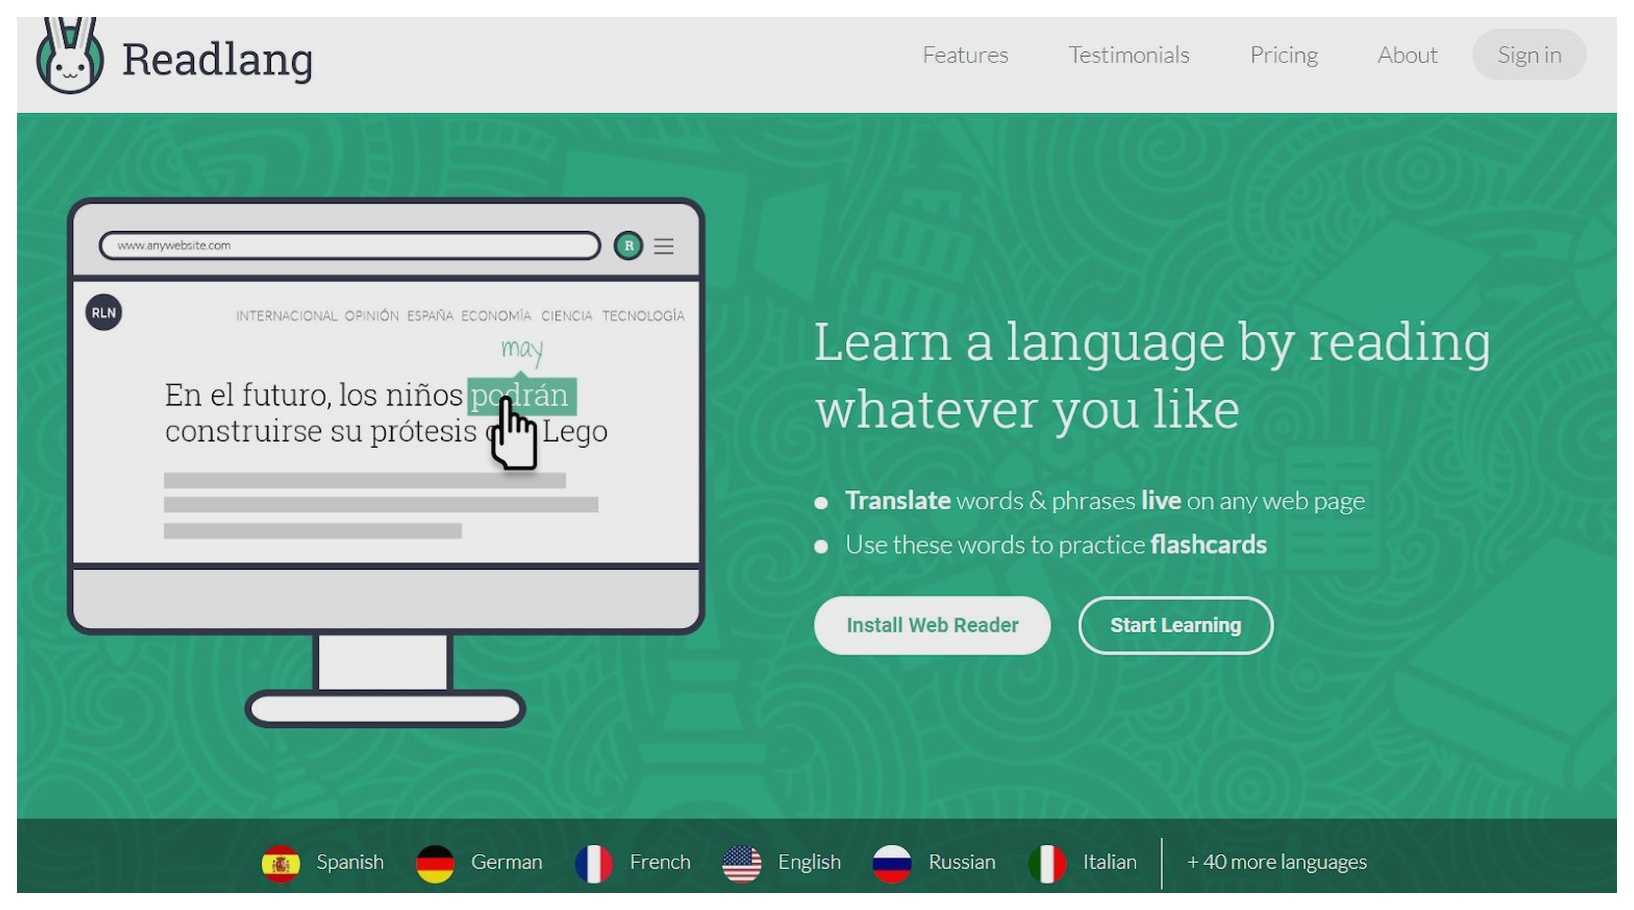The image size is (1634, 910).
Task: Open the '+ 40 more languages' link
Action: pyautogui.click(x=1277, y=862)
